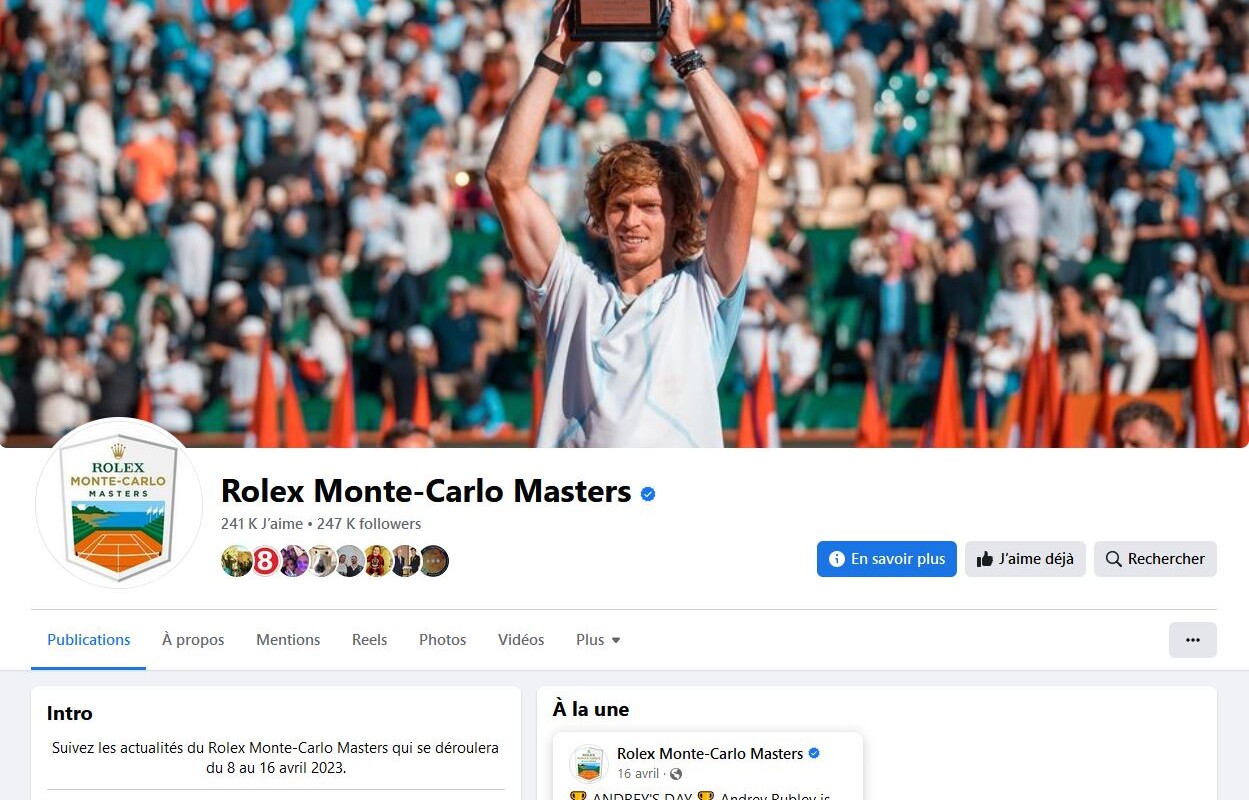Click the Rolex Monte-Carlo Masters profile logo
The image size is (1249, 800).
click(x=119, y=503)
